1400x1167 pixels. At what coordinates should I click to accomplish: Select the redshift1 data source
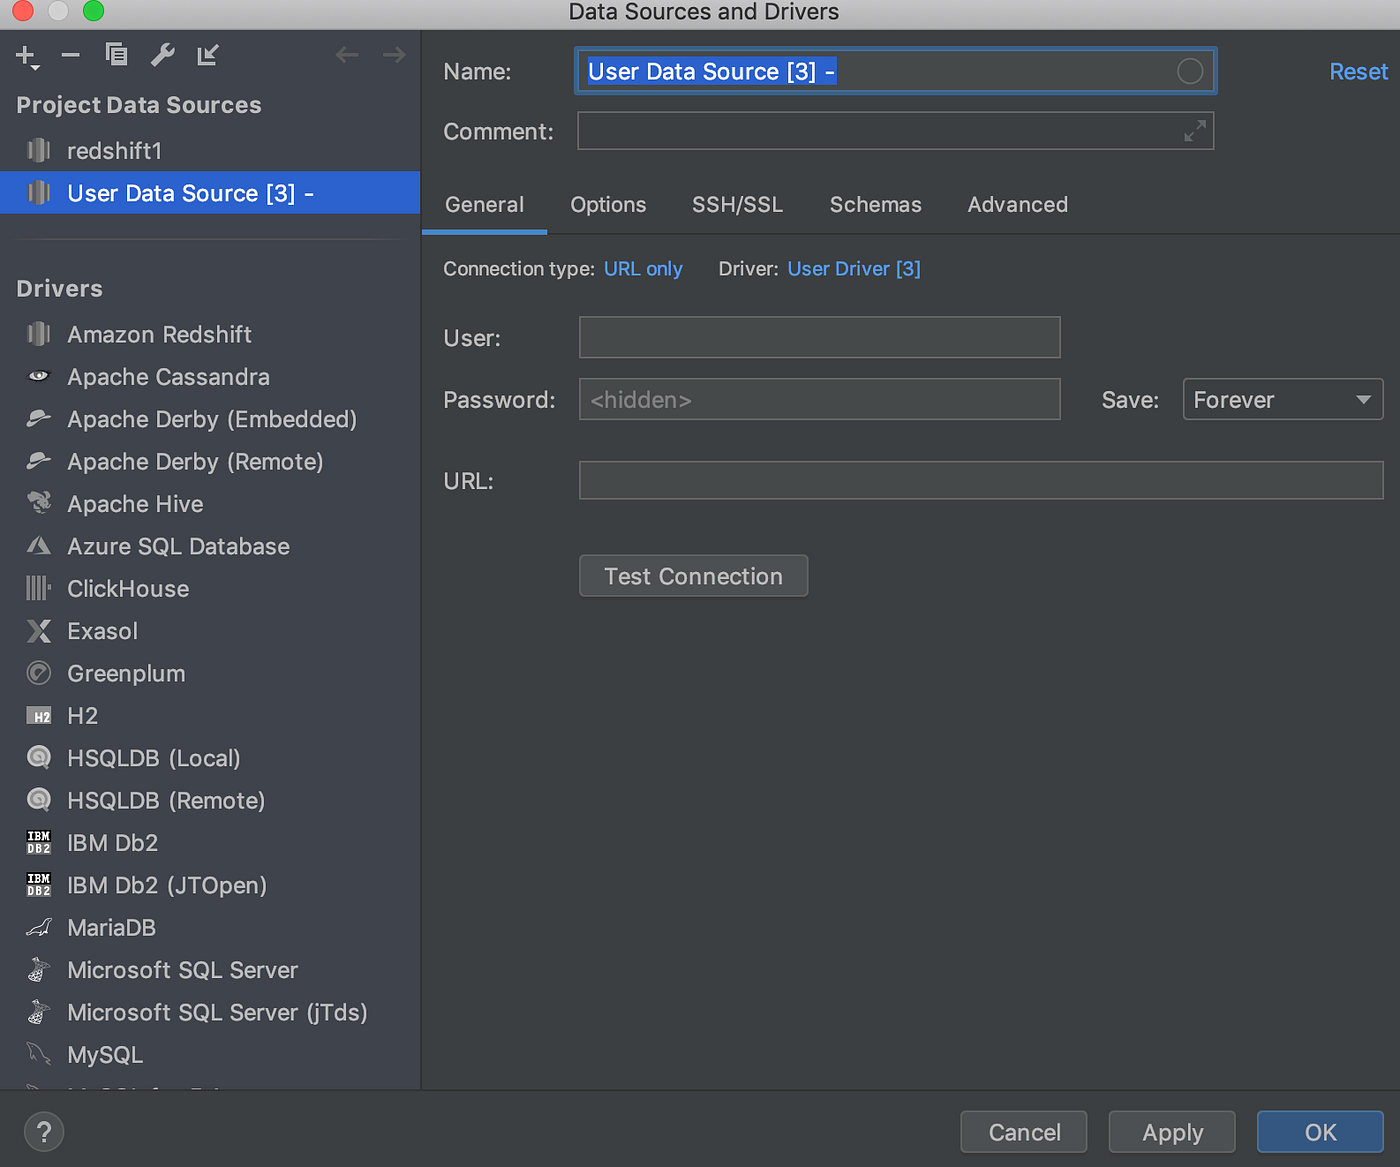click(114, 150)
